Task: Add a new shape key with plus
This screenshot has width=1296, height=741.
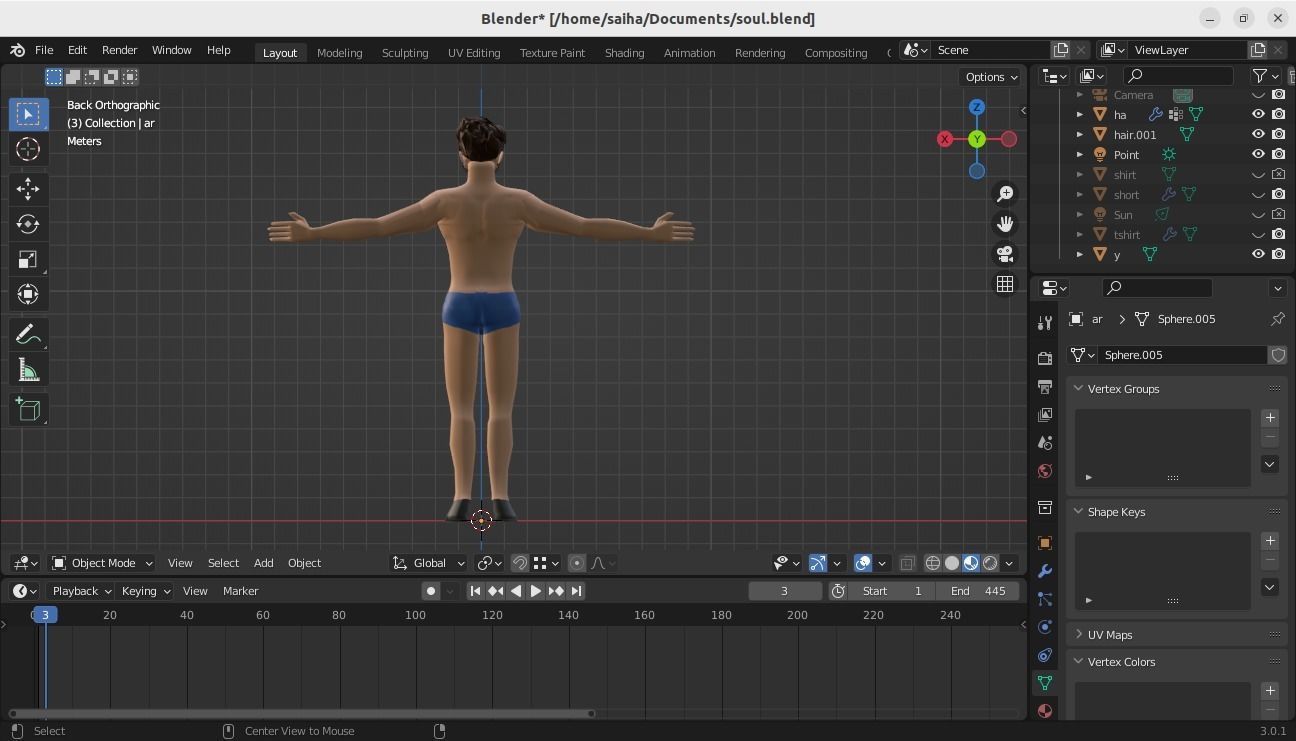Action: 1270,541
